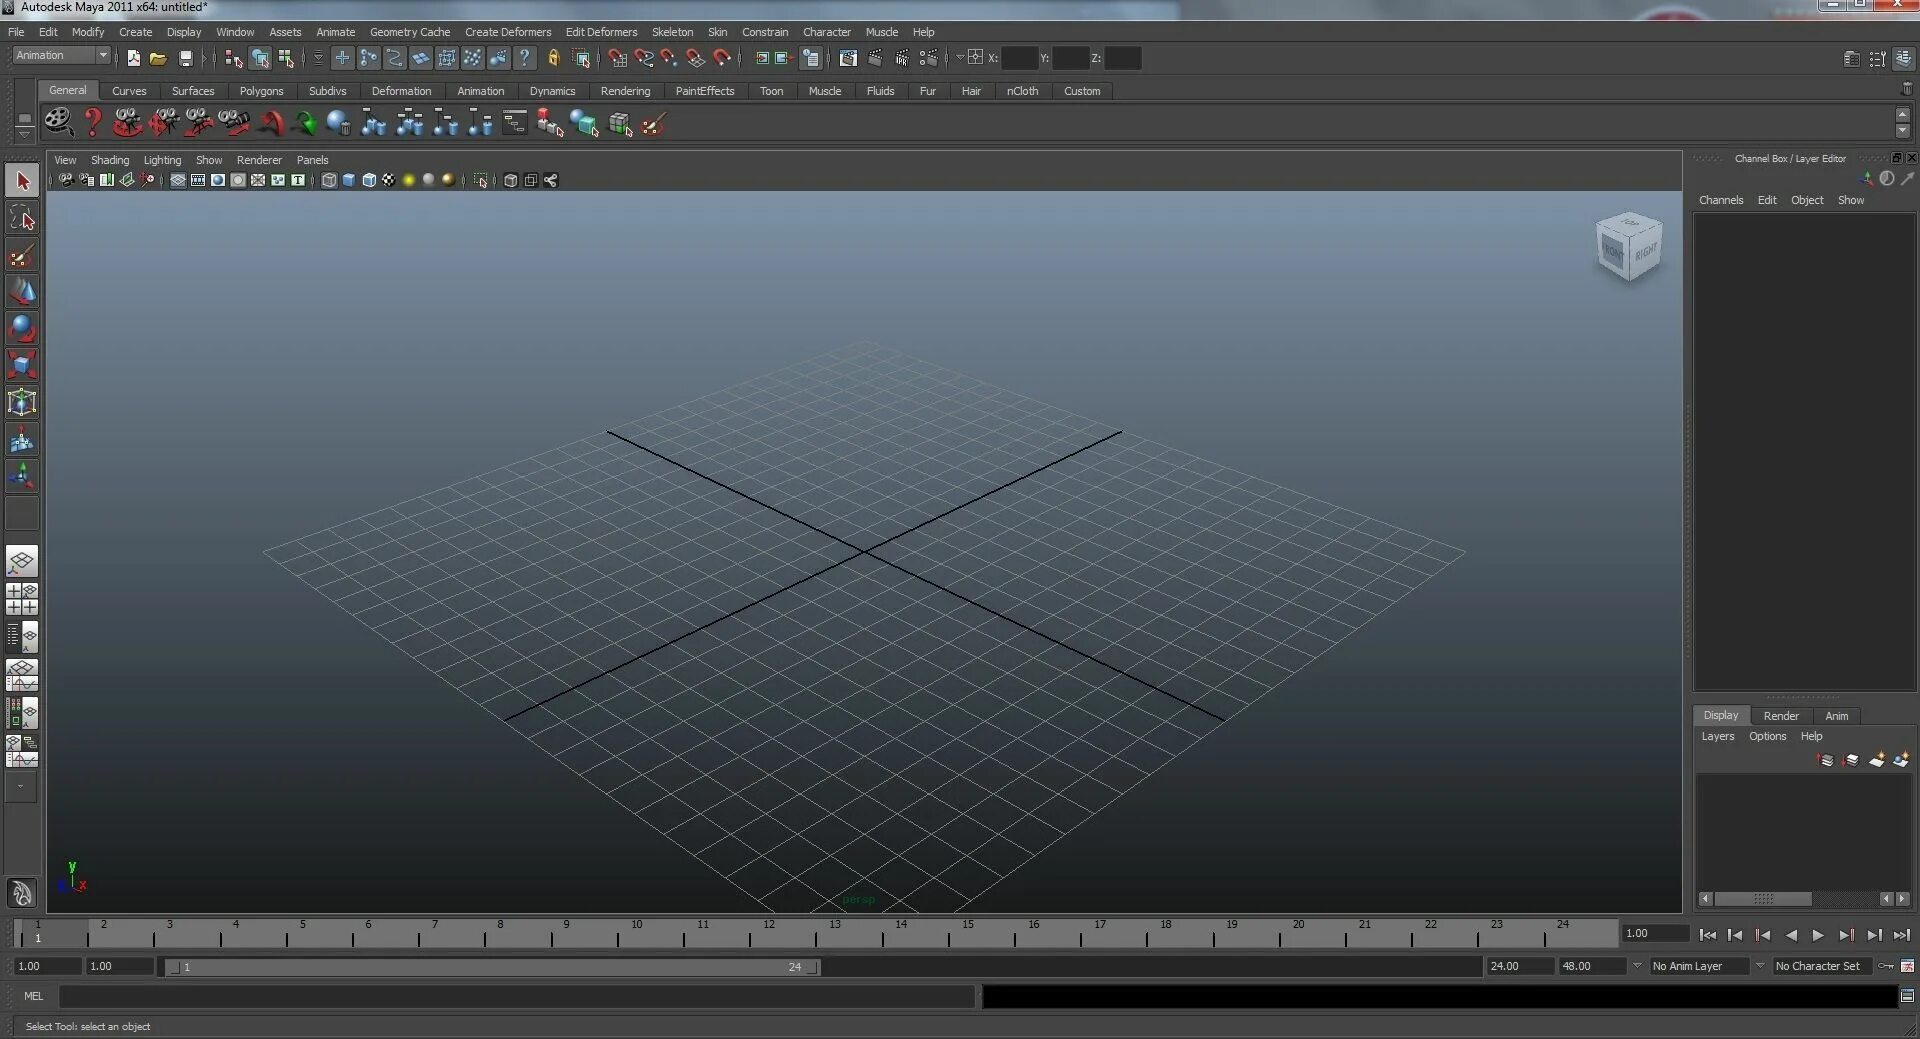Image resolution: width=1920 pixels, height=1039 pixels.
Task: Switch to Persp/Graph editor layout
Action: click(x=22, y=674)
